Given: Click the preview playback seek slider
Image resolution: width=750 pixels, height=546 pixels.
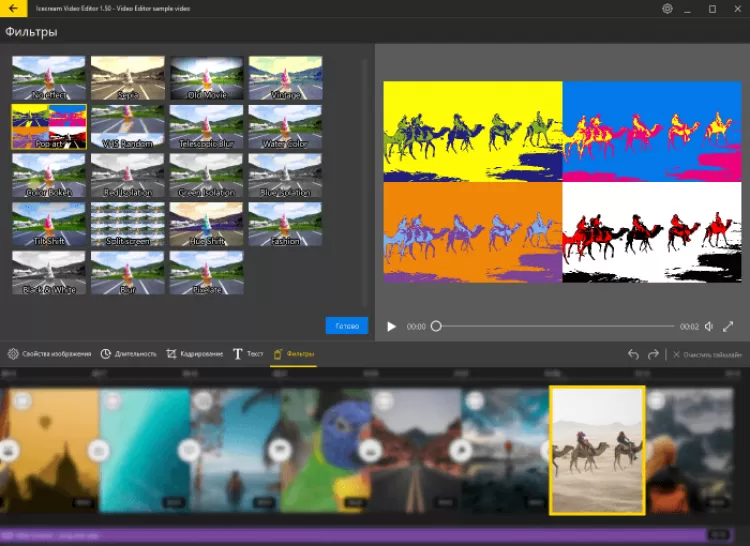Looking at the screenshot, I should point(555,326).
